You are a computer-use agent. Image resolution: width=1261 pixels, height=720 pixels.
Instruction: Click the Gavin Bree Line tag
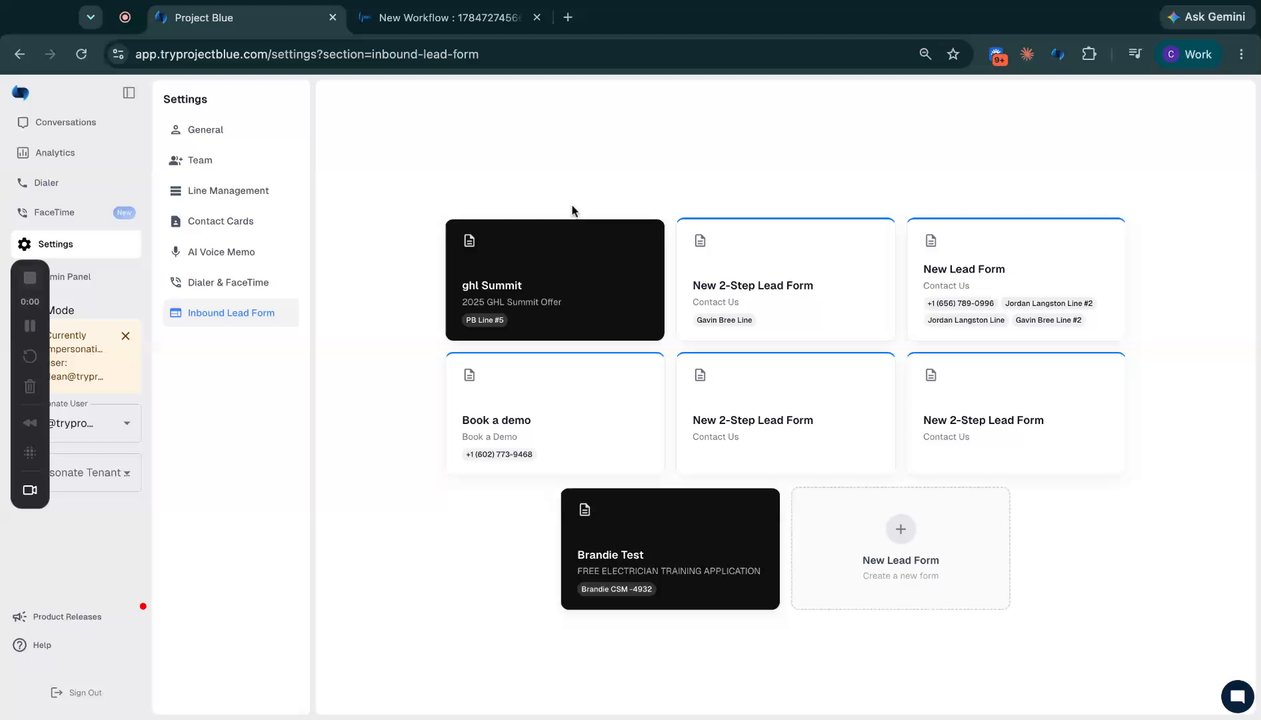pos(724,320)
